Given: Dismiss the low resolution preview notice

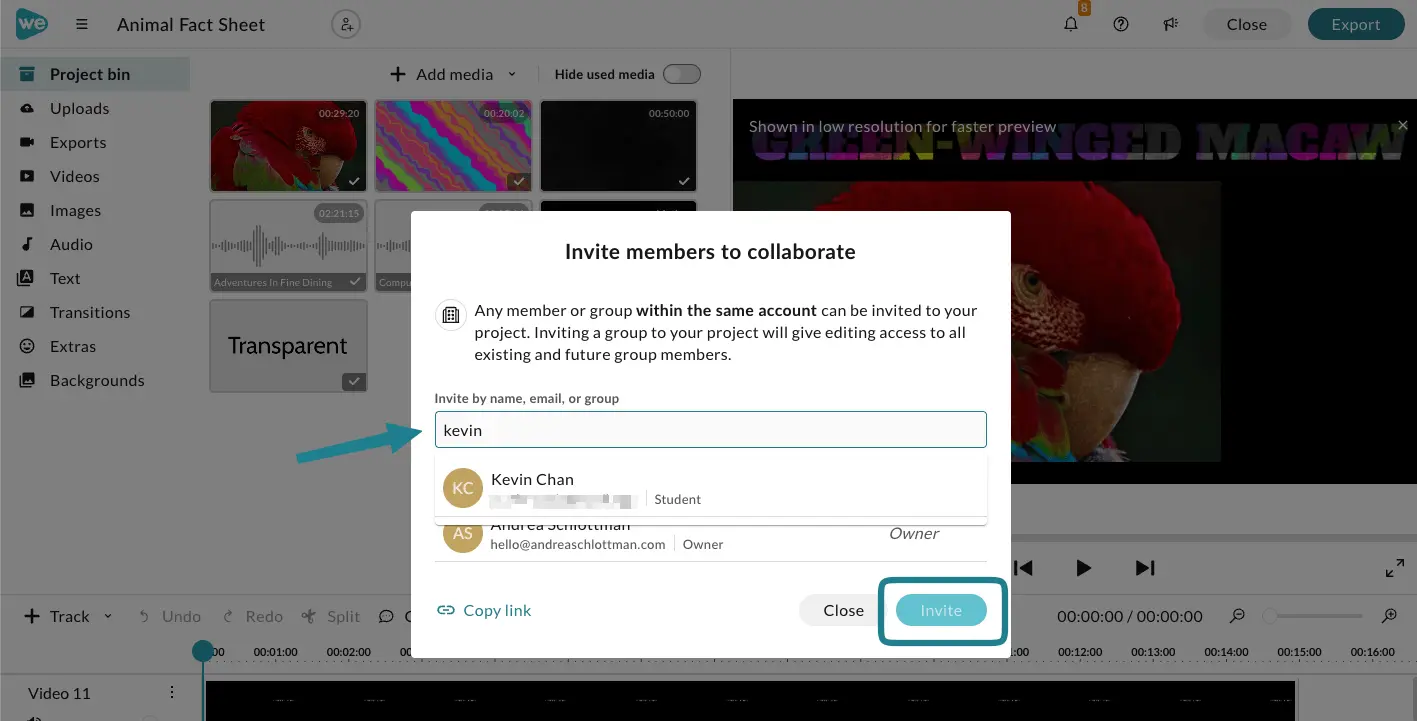Looking at the screenshot, I should [1402, 126].
